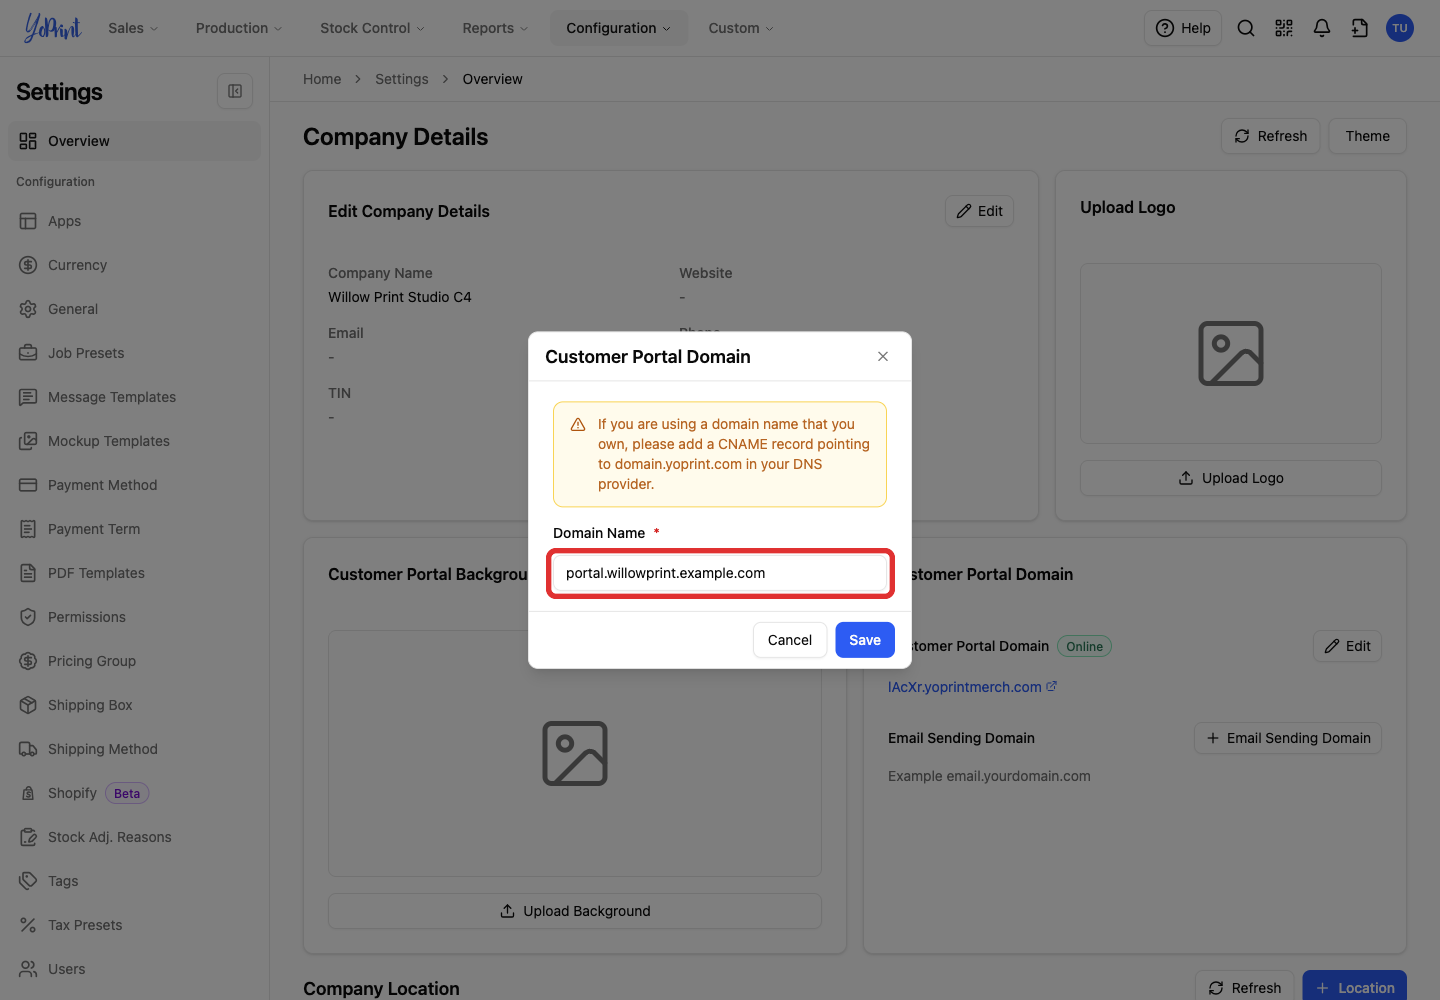The height and width of the screenshot is (1000, 1440).
Task: Cancel the domain dialog
Action: click(x=790, y=640)
